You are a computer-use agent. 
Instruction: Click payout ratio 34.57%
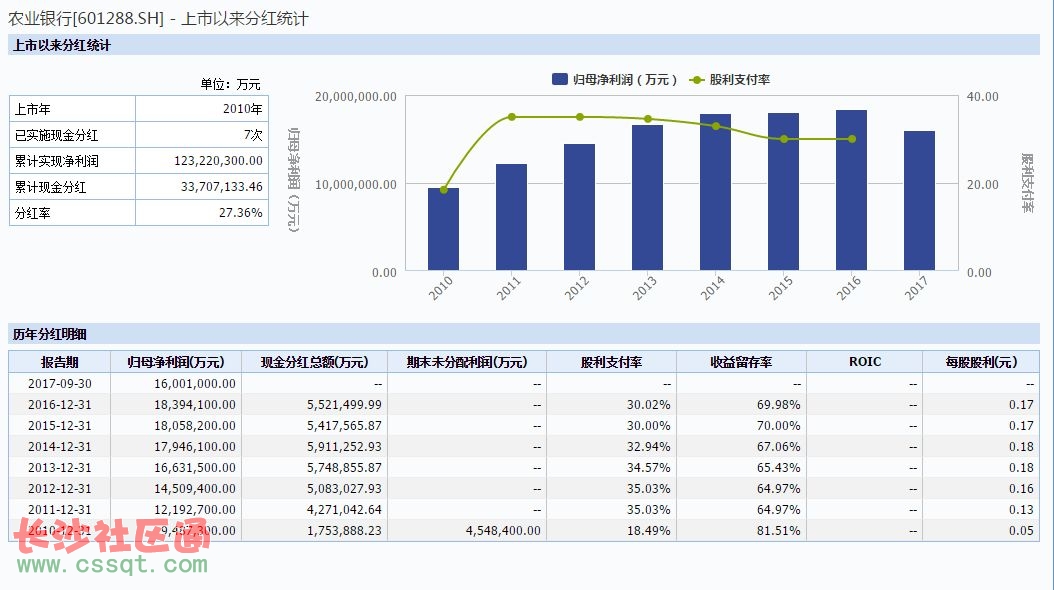tap(649, 467)
